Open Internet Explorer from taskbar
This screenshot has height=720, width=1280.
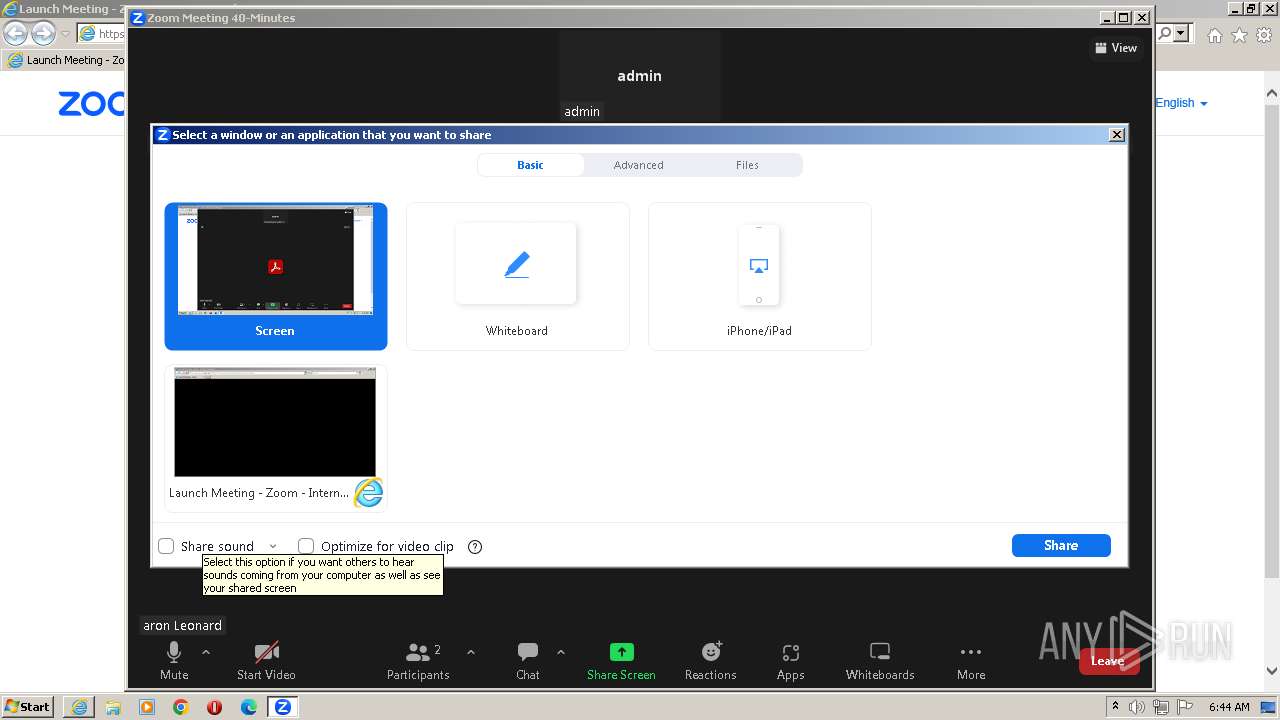[79, 707]
